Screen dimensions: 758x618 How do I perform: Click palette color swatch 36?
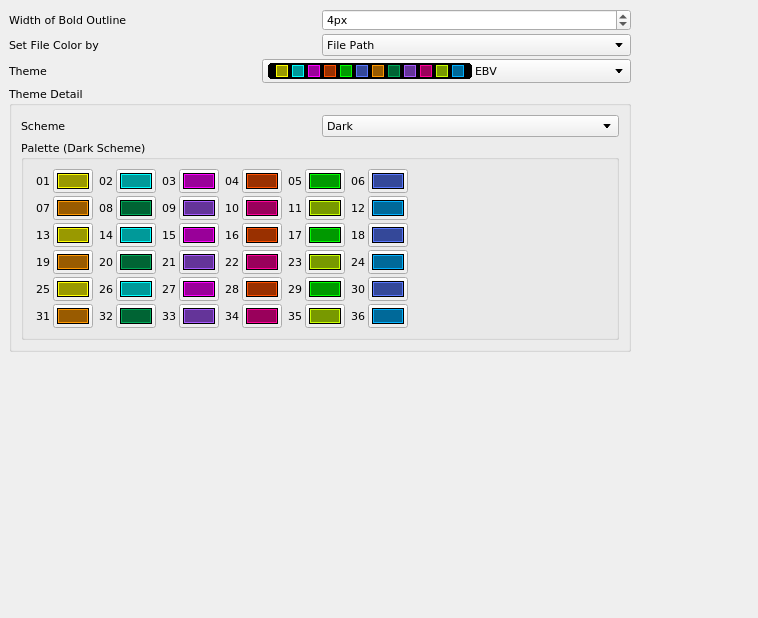pos(388,316)
